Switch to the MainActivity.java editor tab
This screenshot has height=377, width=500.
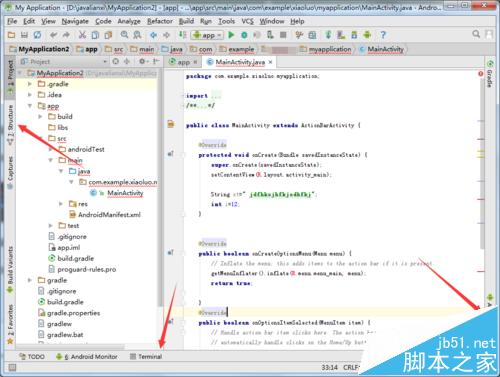pos(240,62)
